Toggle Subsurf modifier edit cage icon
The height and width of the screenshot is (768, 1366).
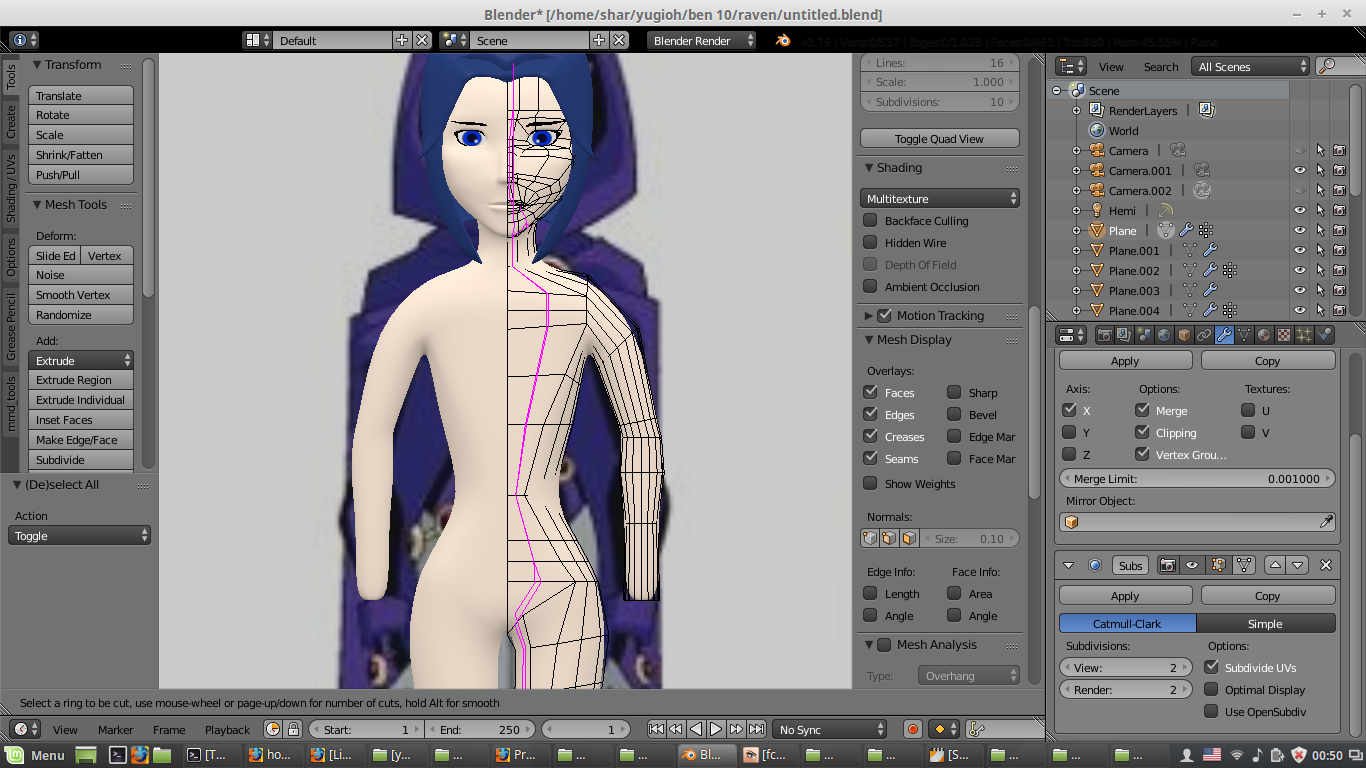tap(1244, 565)
